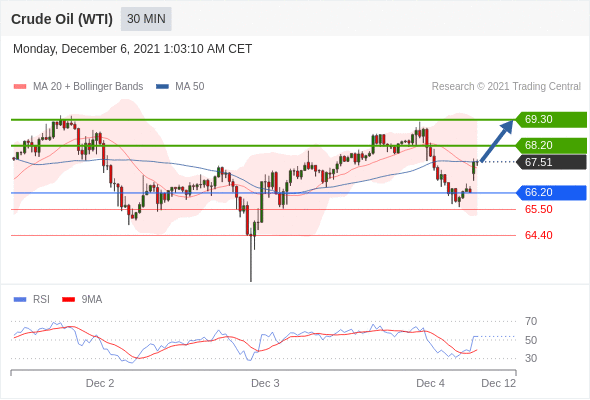Select the 69.30 green resistance label
Viewport: 590px width, 400px height.
tap(551, 119)
